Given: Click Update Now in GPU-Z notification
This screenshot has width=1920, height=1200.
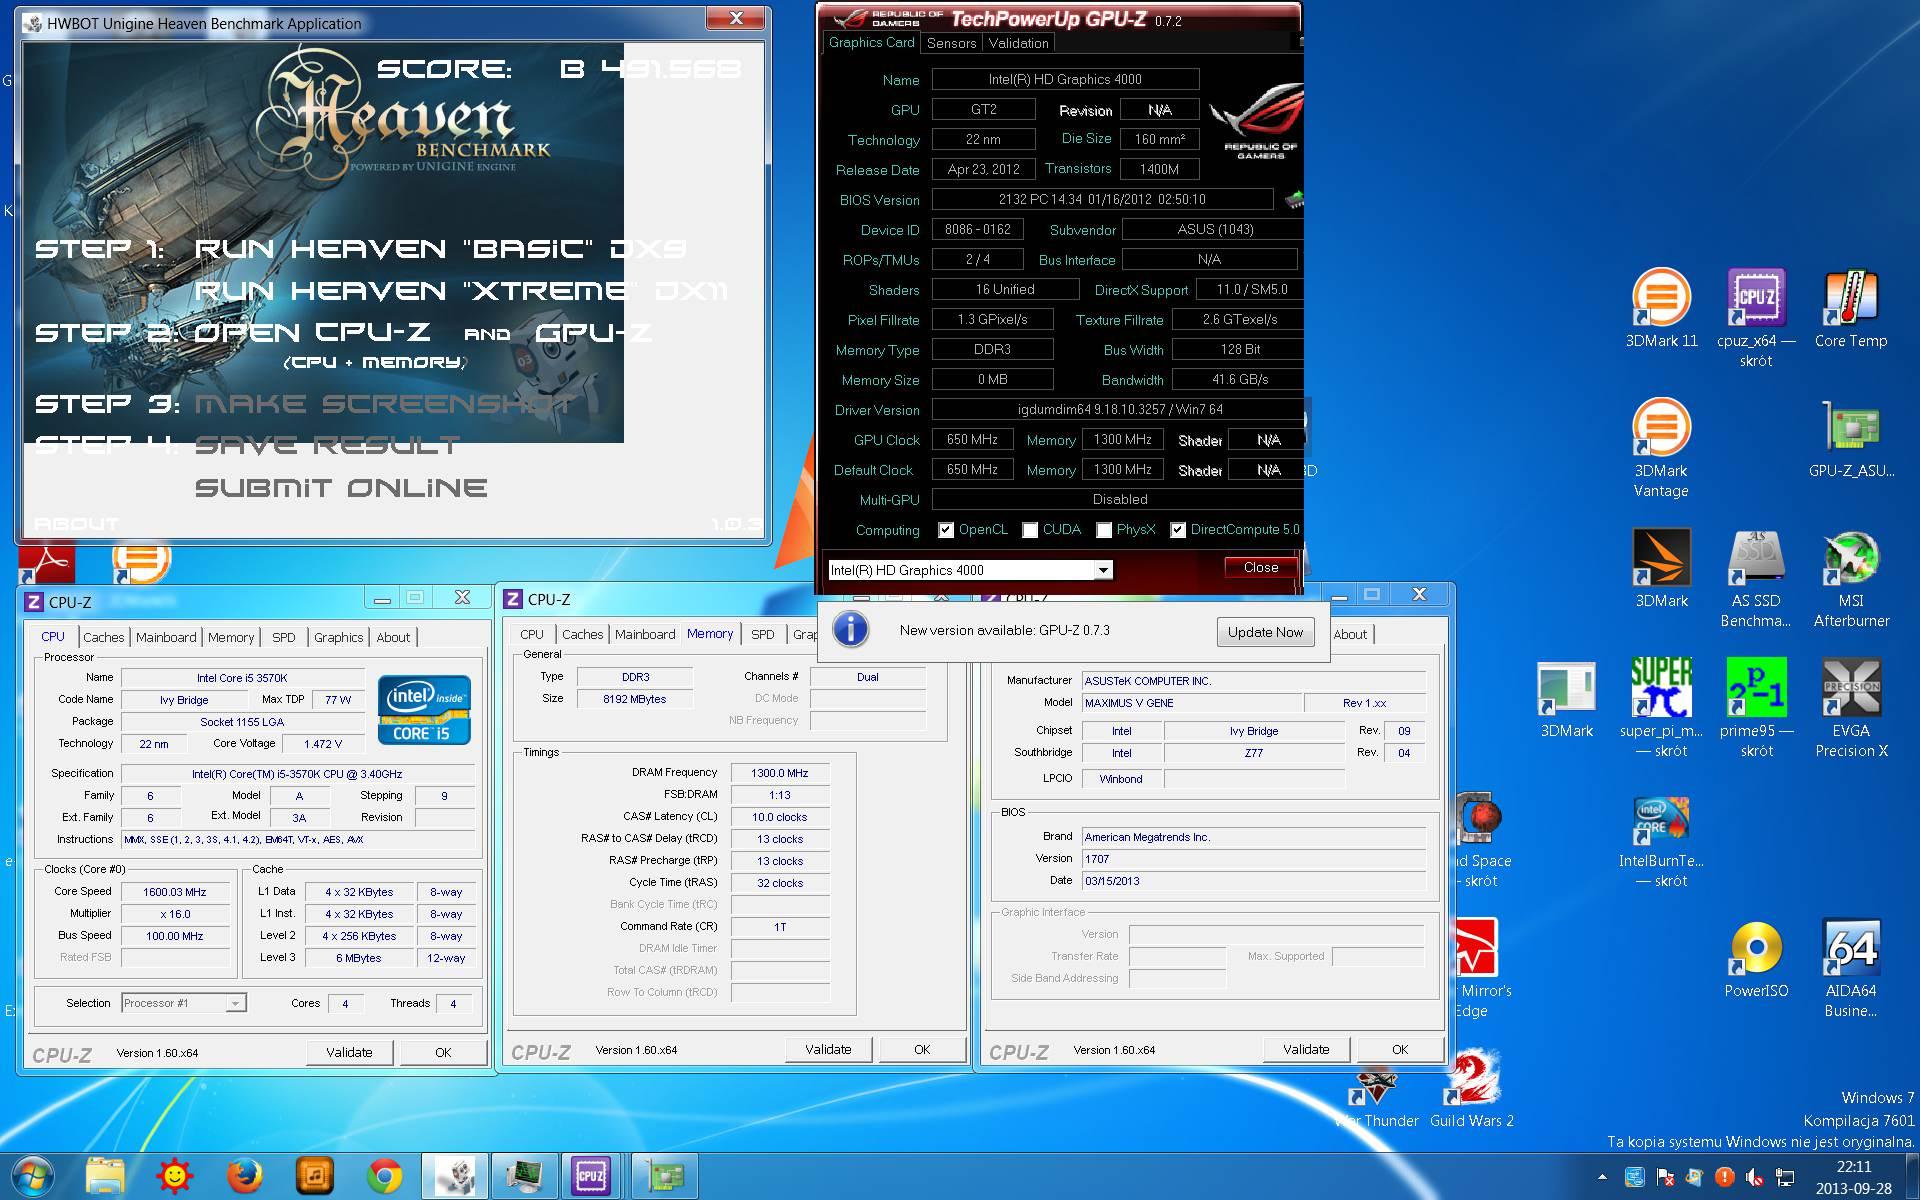Looking at the screenshot, I should coord(1265,632).
